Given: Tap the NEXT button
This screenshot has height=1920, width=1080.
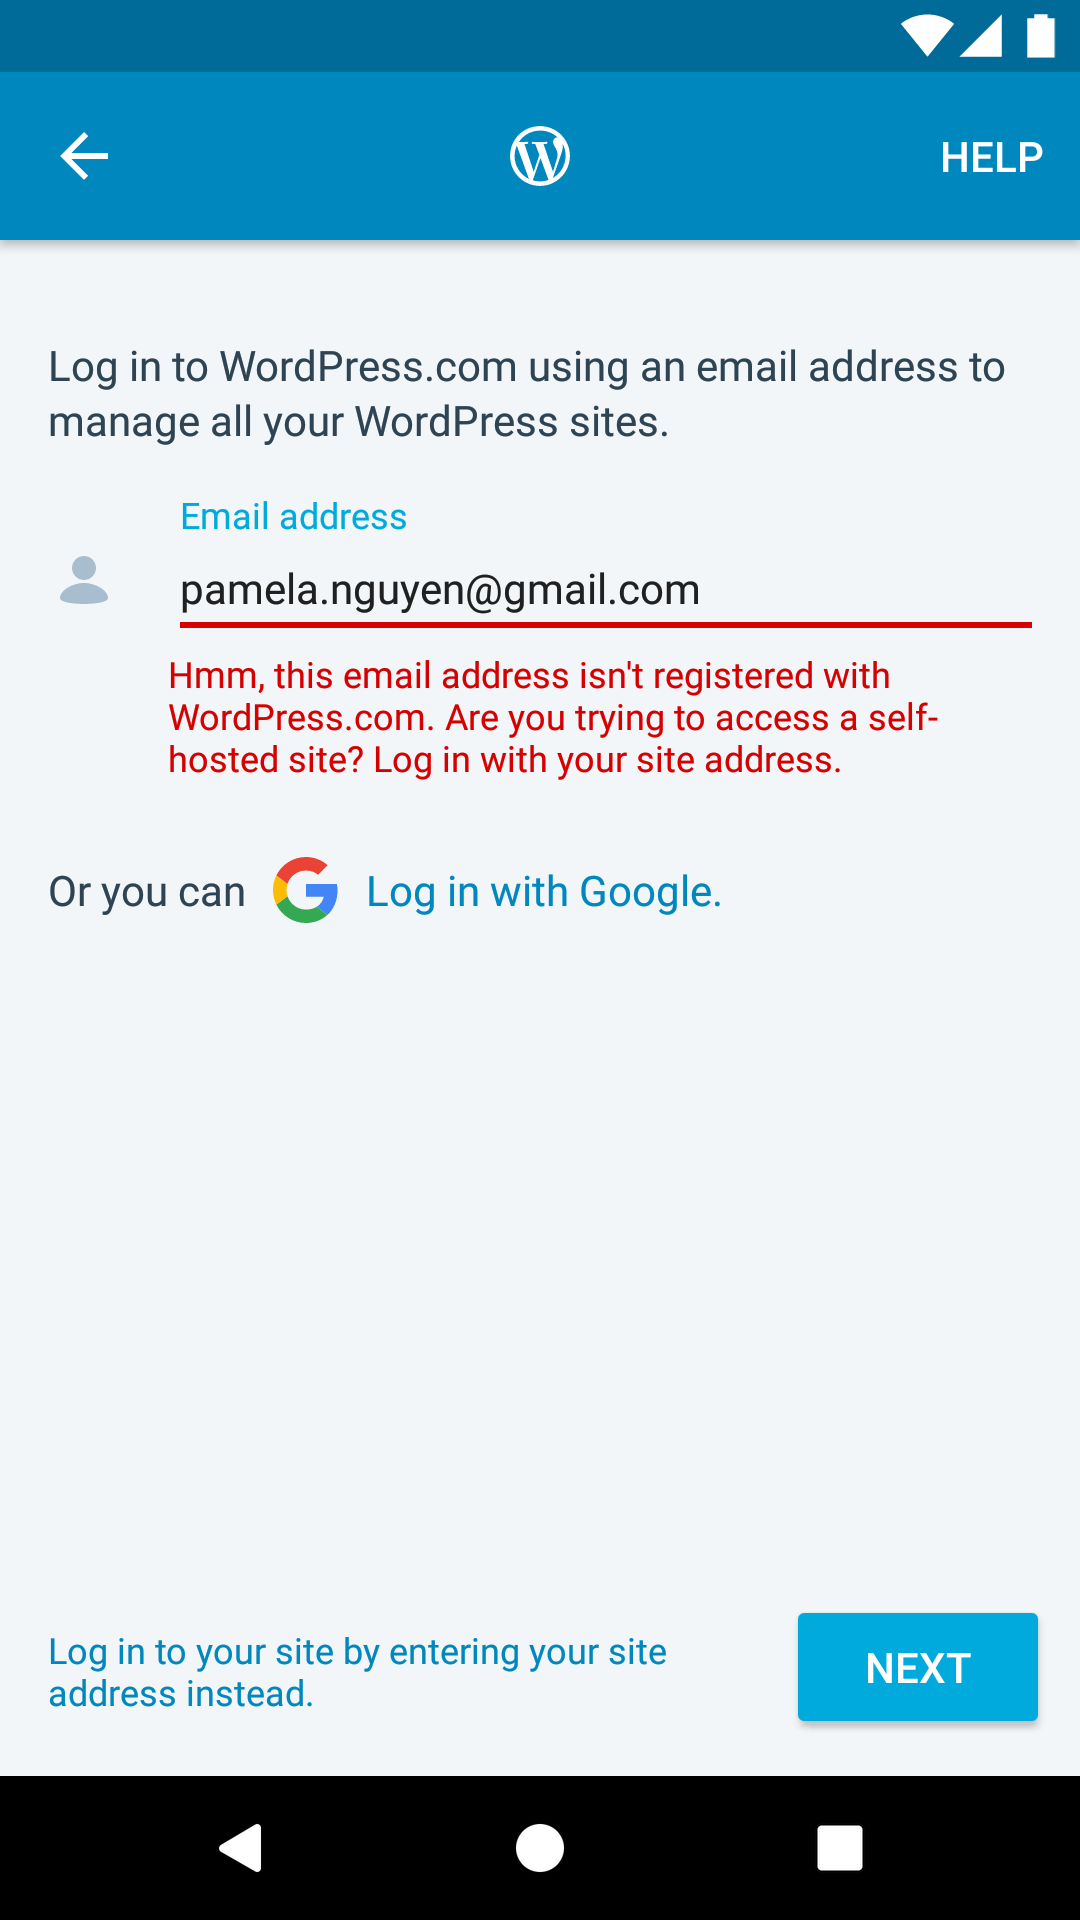Looking at the screenshot, I should (x=918, y=1667).
